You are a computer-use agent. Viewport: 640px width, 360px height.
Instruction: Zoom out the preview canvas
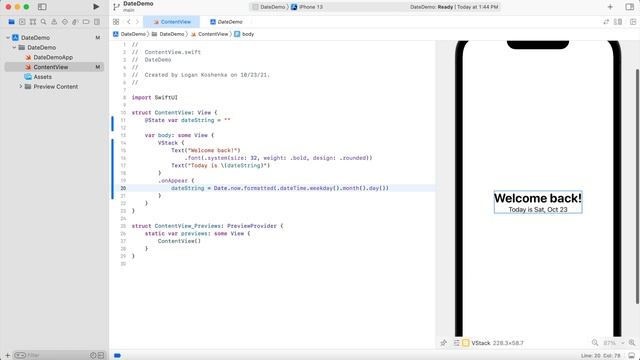click(x=595, y=343)
